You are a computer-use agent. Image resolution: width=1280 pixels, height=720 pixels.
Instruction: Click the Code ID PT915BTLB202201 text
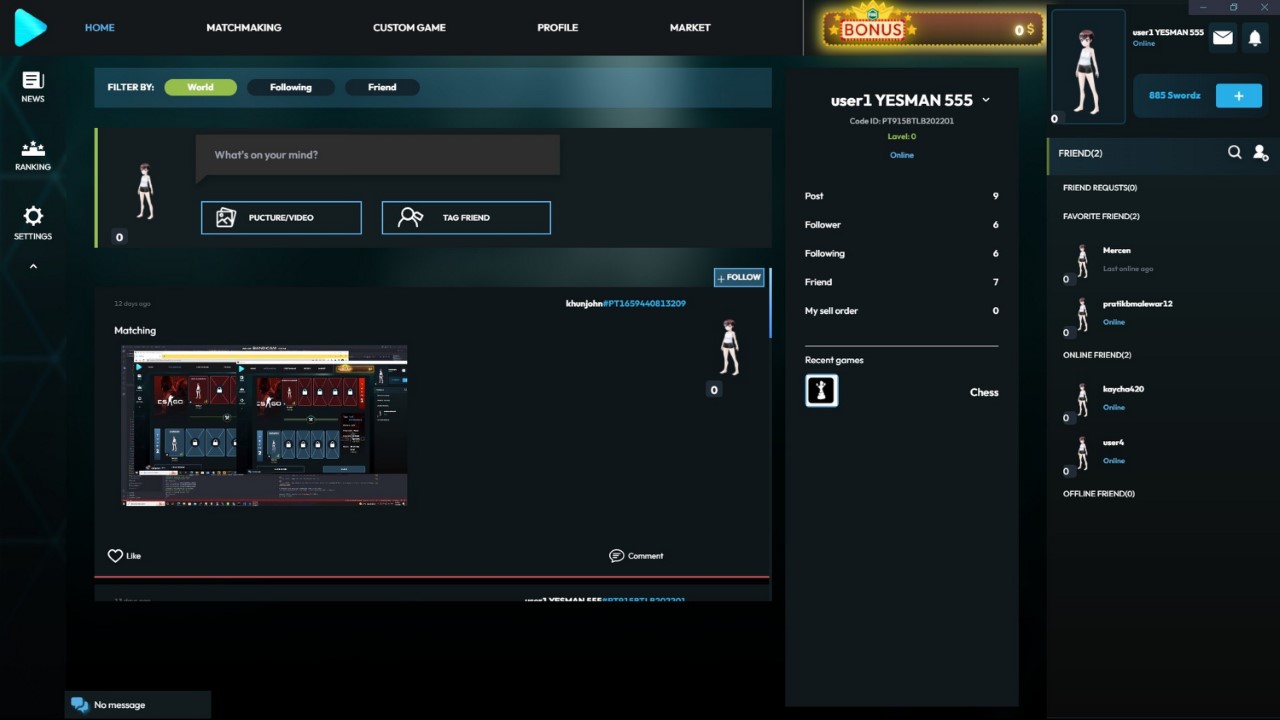901,121
